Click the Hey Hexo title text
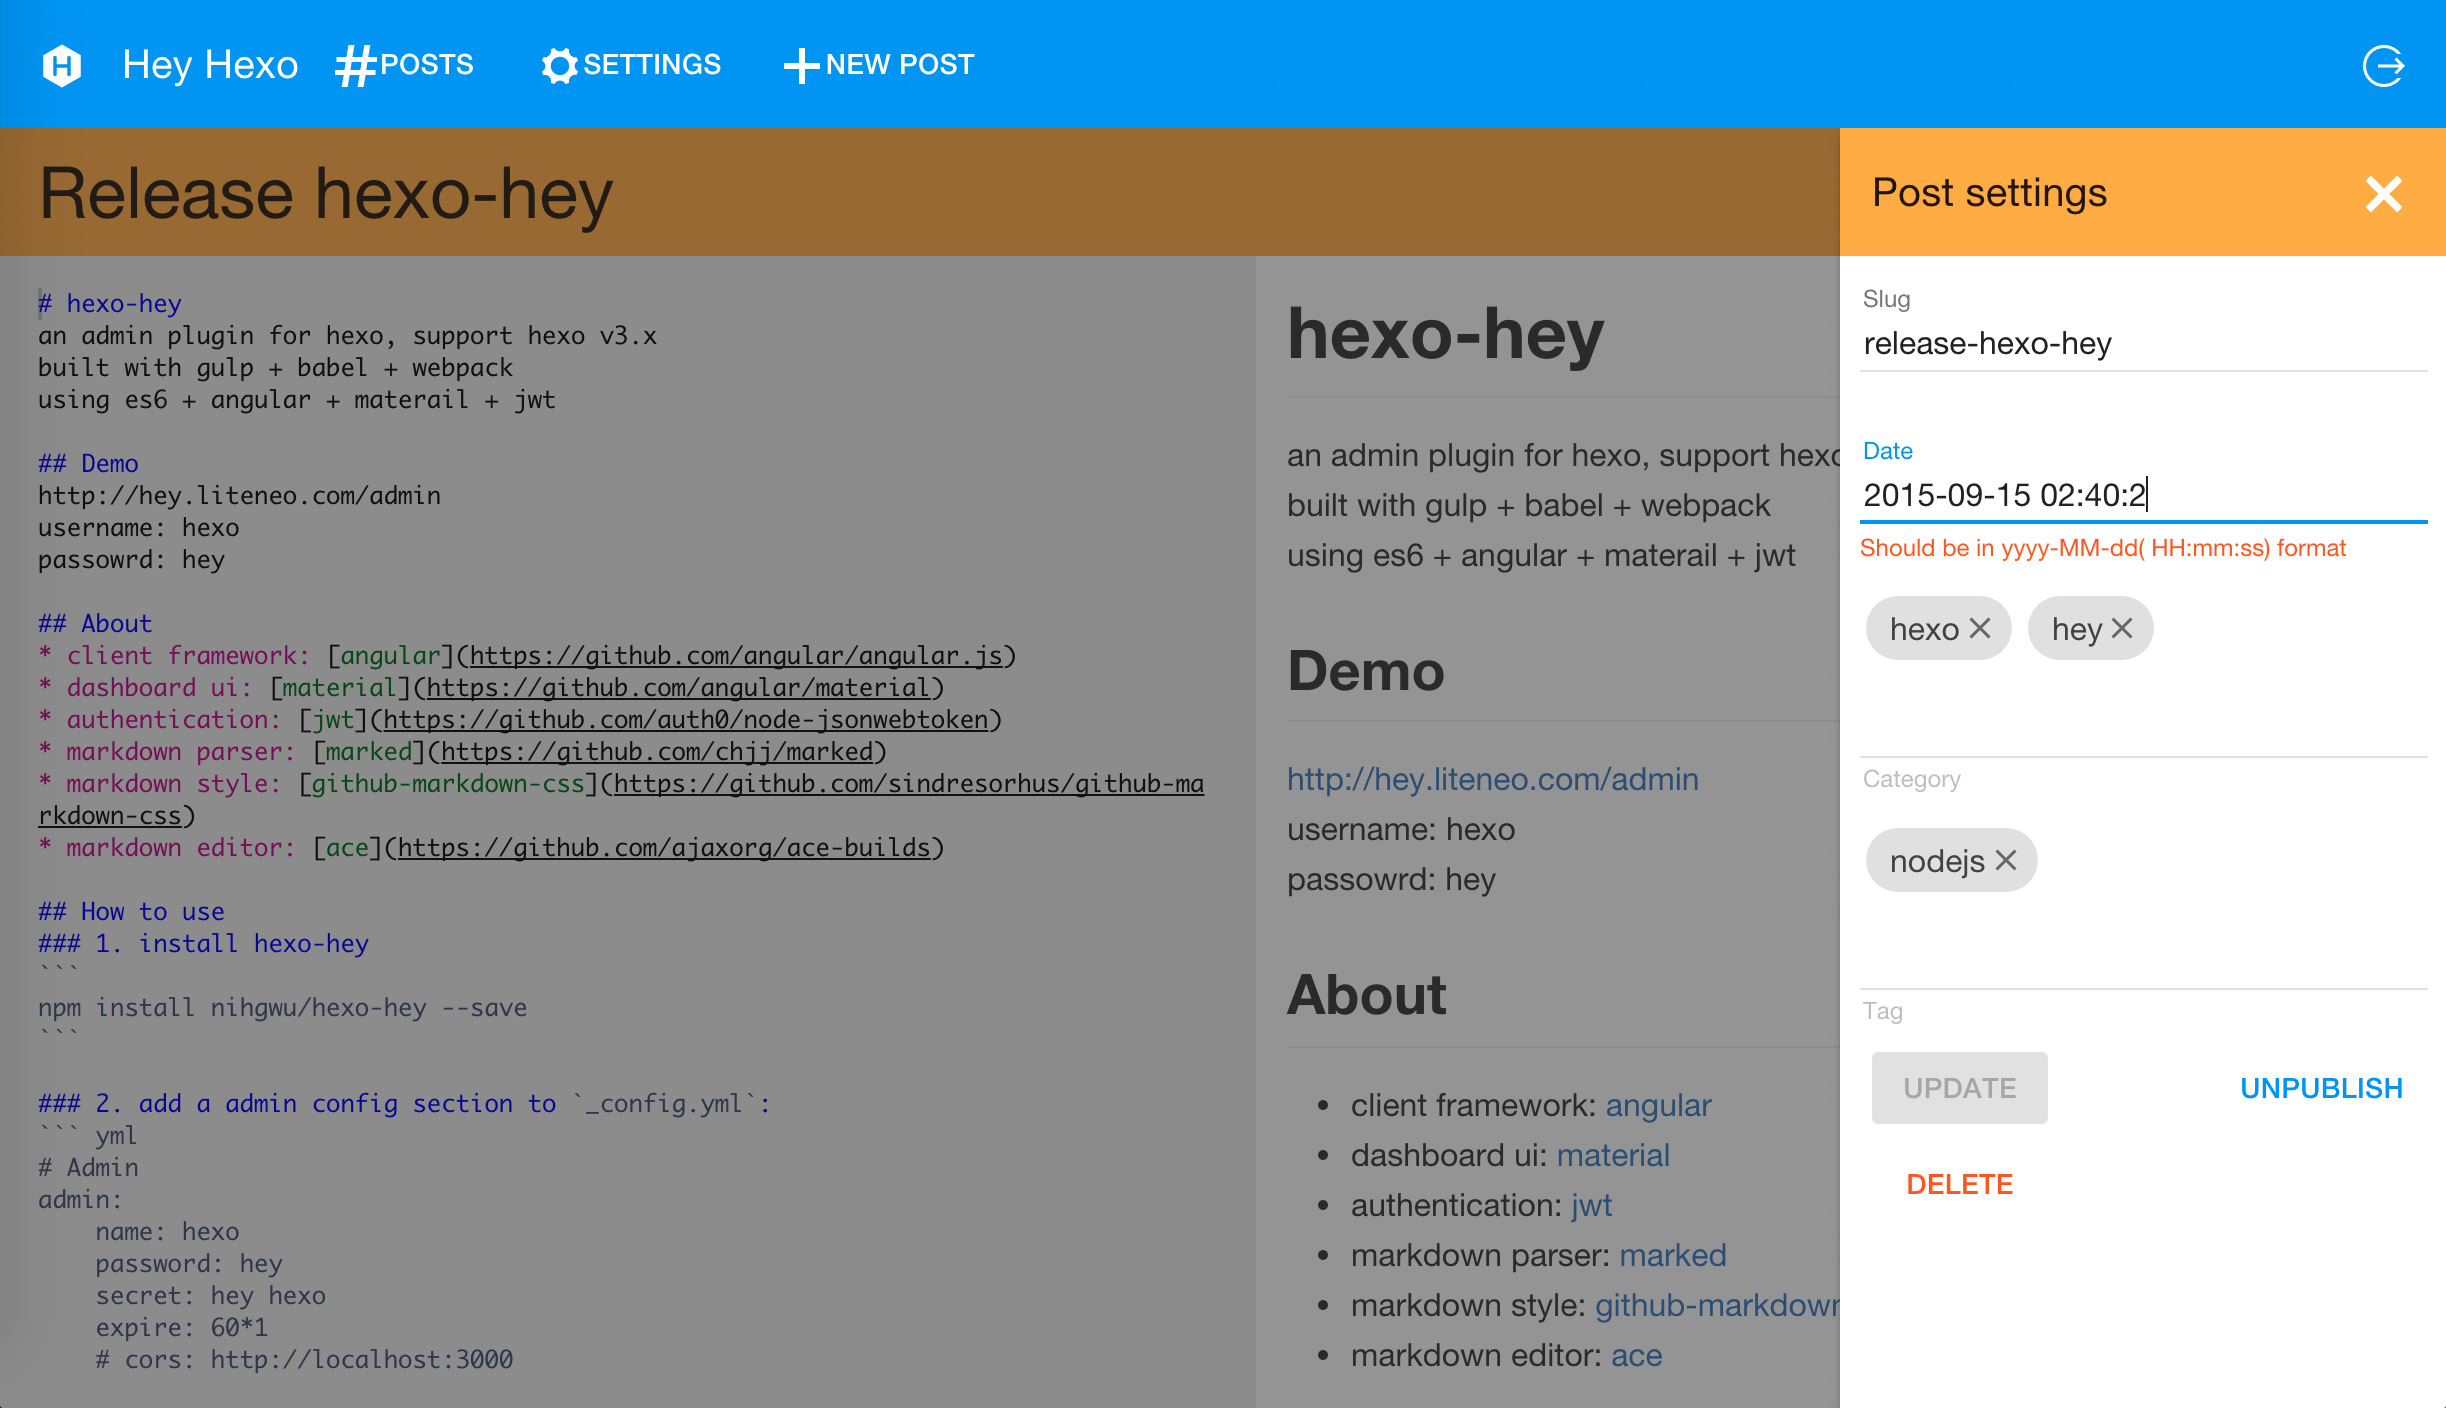This screenshot has width=2446, height=1408. 210,65
